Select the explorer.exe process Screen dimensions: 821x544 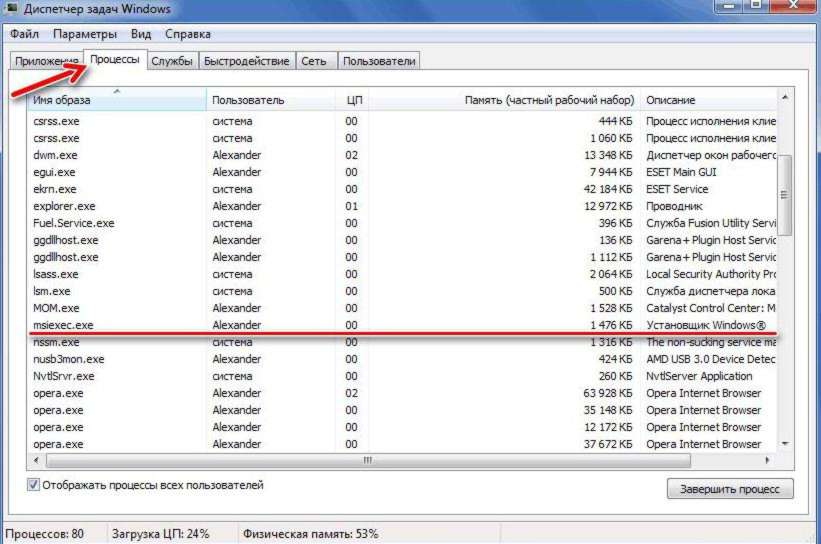point(403,206)
